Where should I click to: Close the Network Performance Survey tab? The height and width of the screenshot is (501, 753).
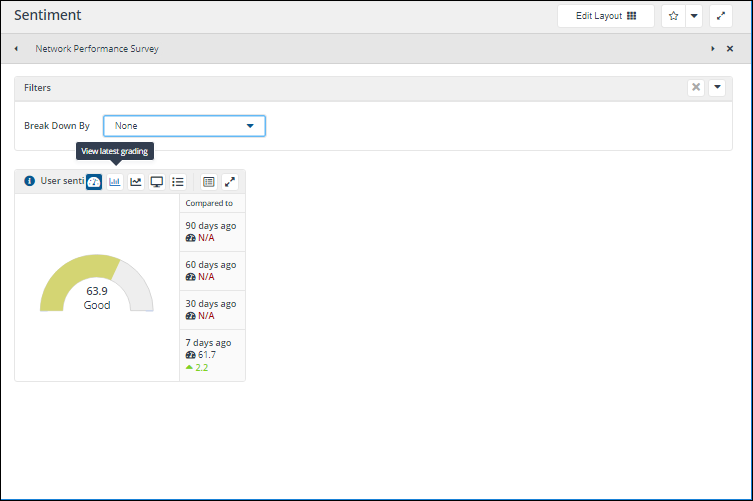tap(730, 48)
